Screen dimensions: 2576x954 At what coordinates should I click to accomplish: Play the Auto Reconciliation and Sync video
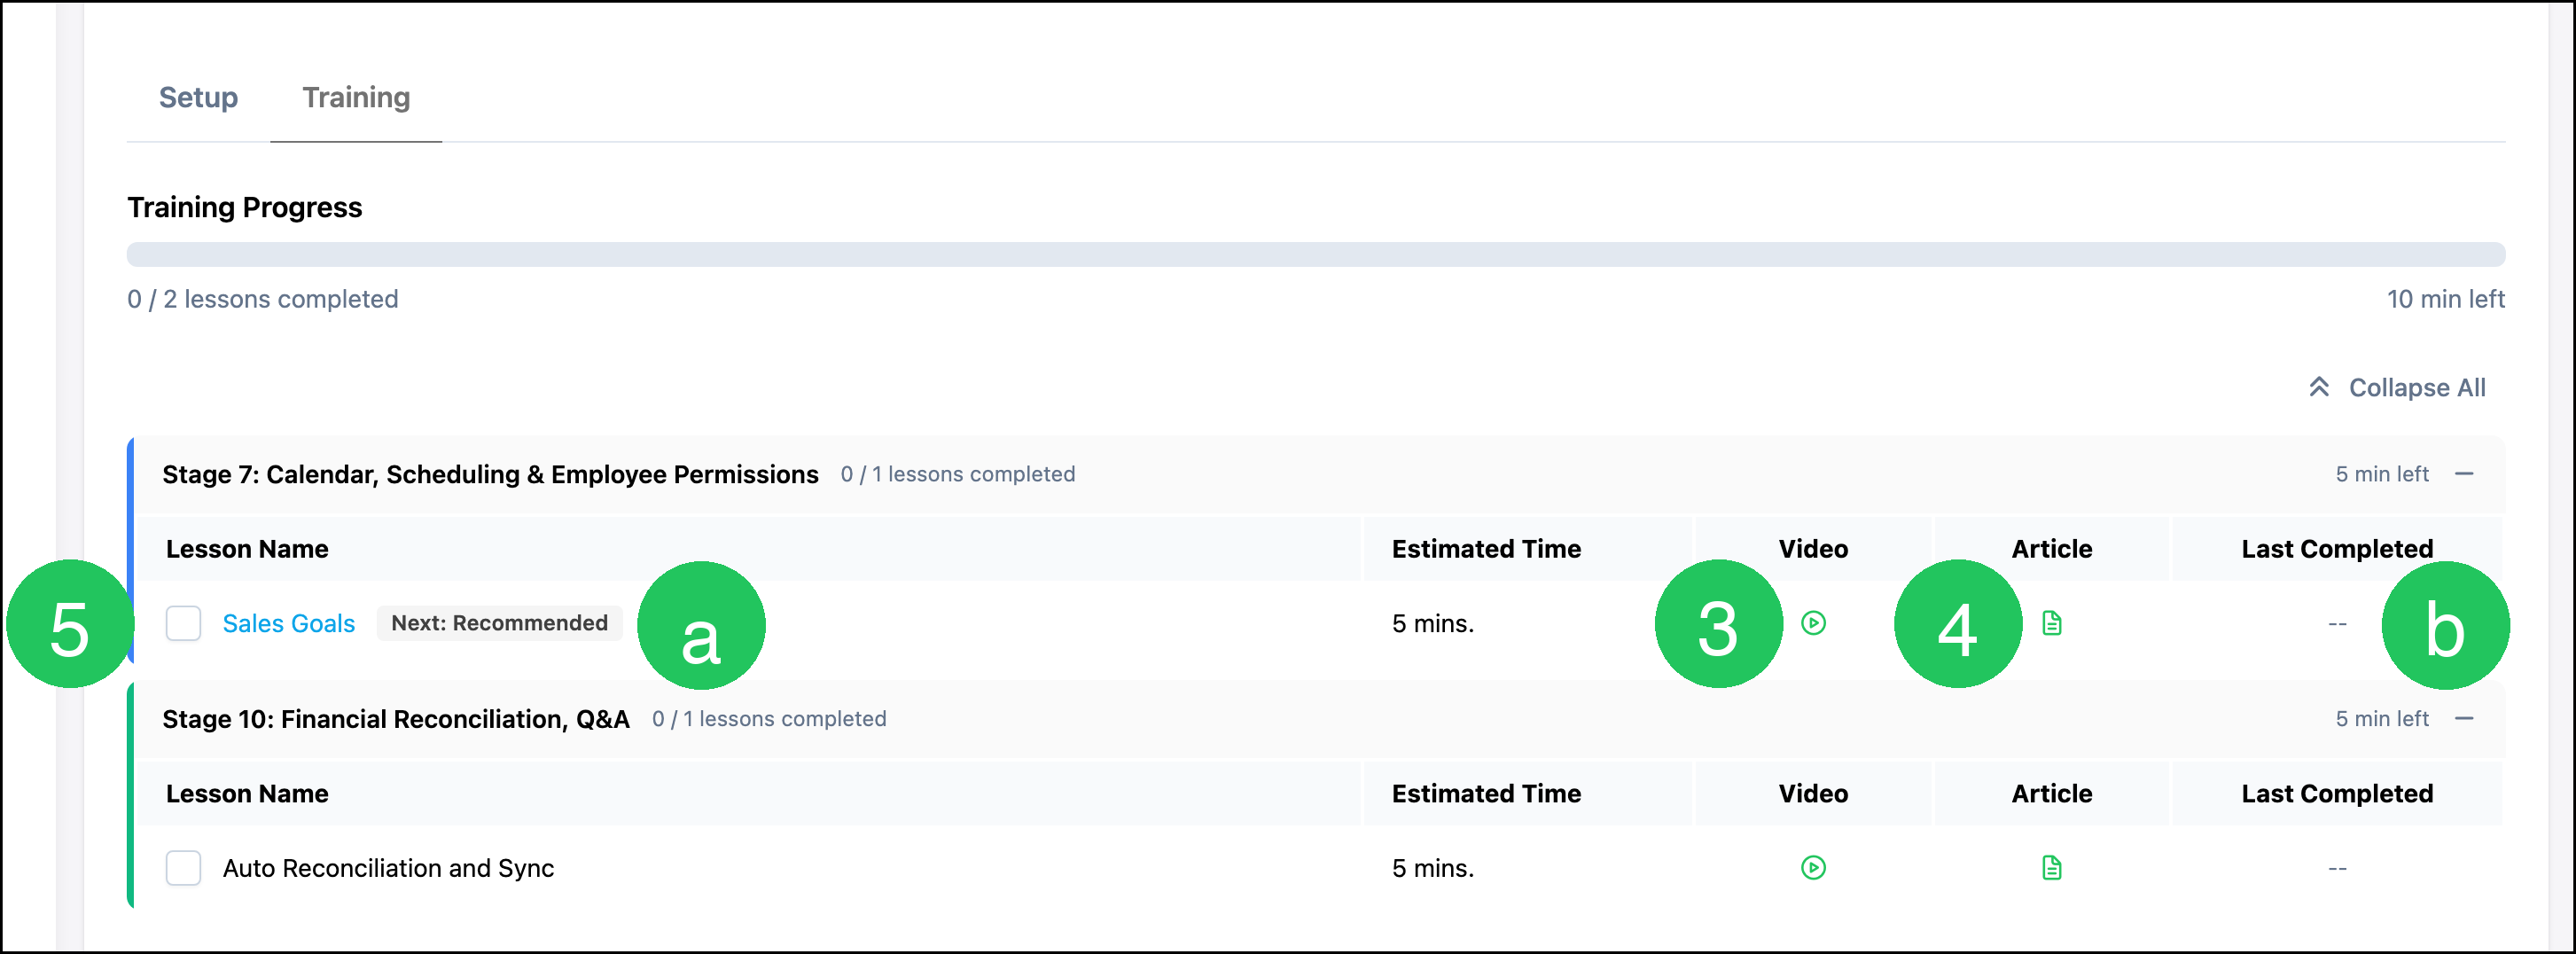pos(1813,867)
